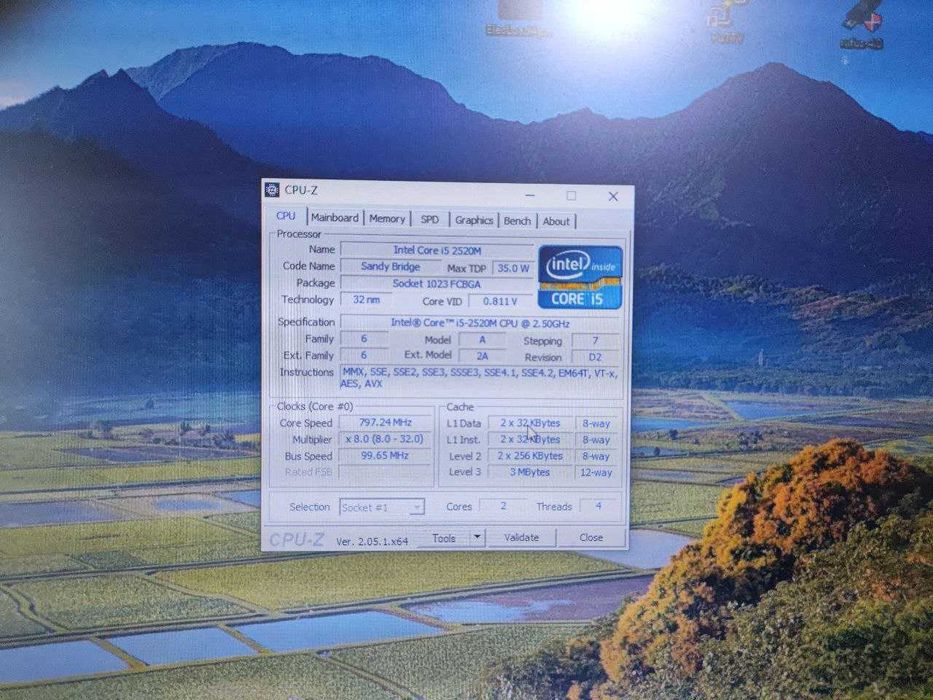This screenshot has width=933, height=700.
Task: Click the Max TDP value 35.0 W
Action: coord(513,268)
